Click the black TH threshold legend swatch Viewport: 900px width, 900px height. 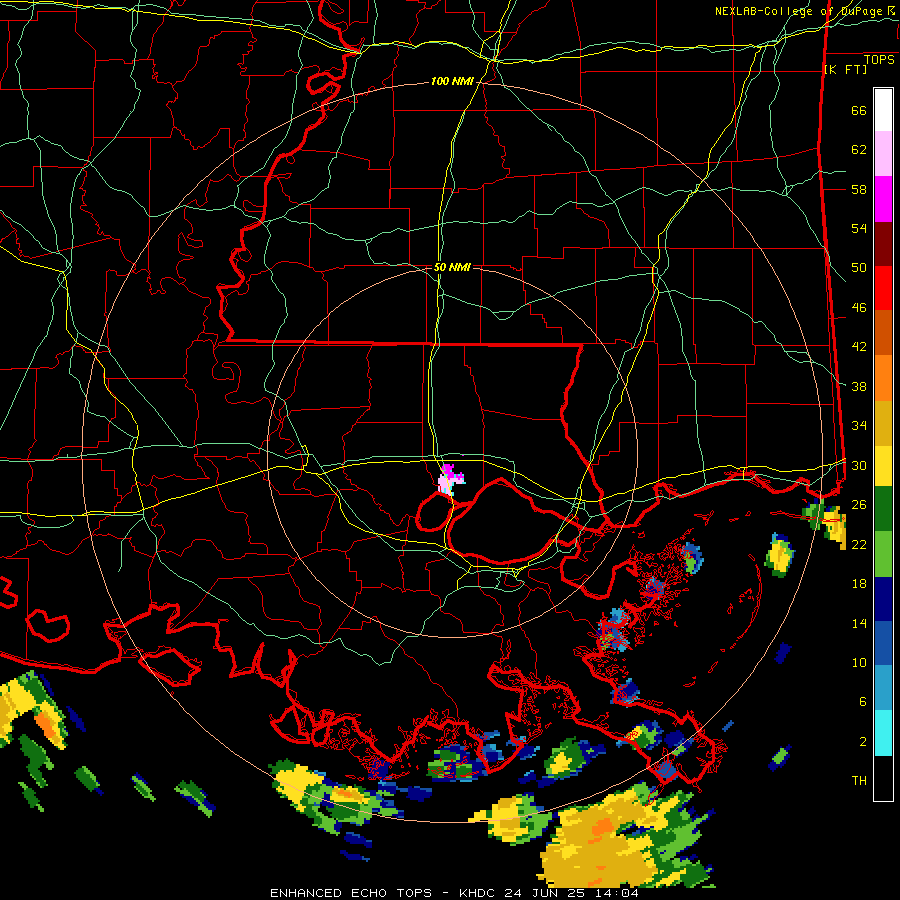point(883,778)
